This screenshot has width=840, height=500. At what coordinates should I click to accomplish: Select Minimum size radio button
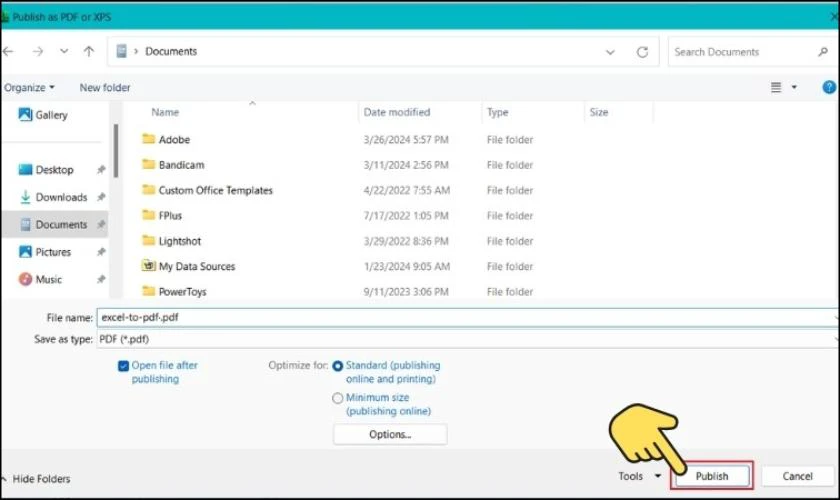point(338,398)
